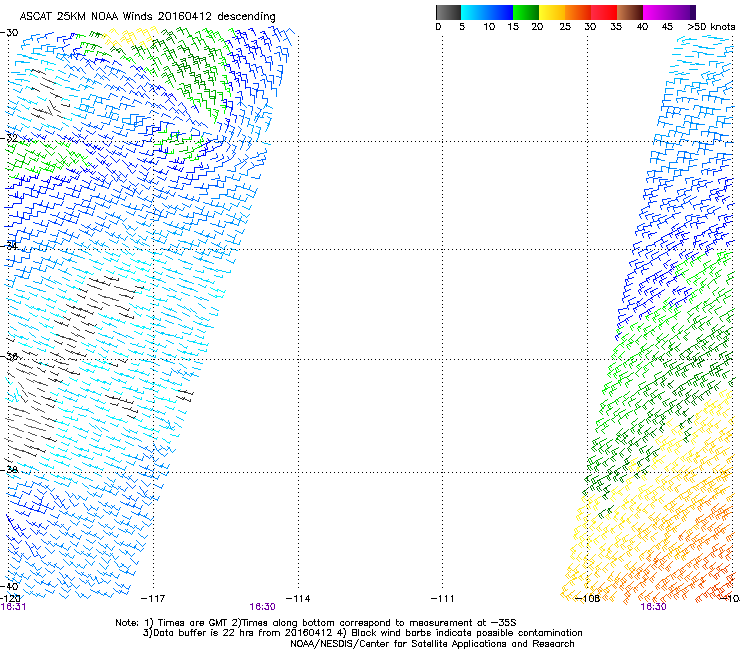Click the brown 35-40 knots legend segment

(x=630, y=12)
